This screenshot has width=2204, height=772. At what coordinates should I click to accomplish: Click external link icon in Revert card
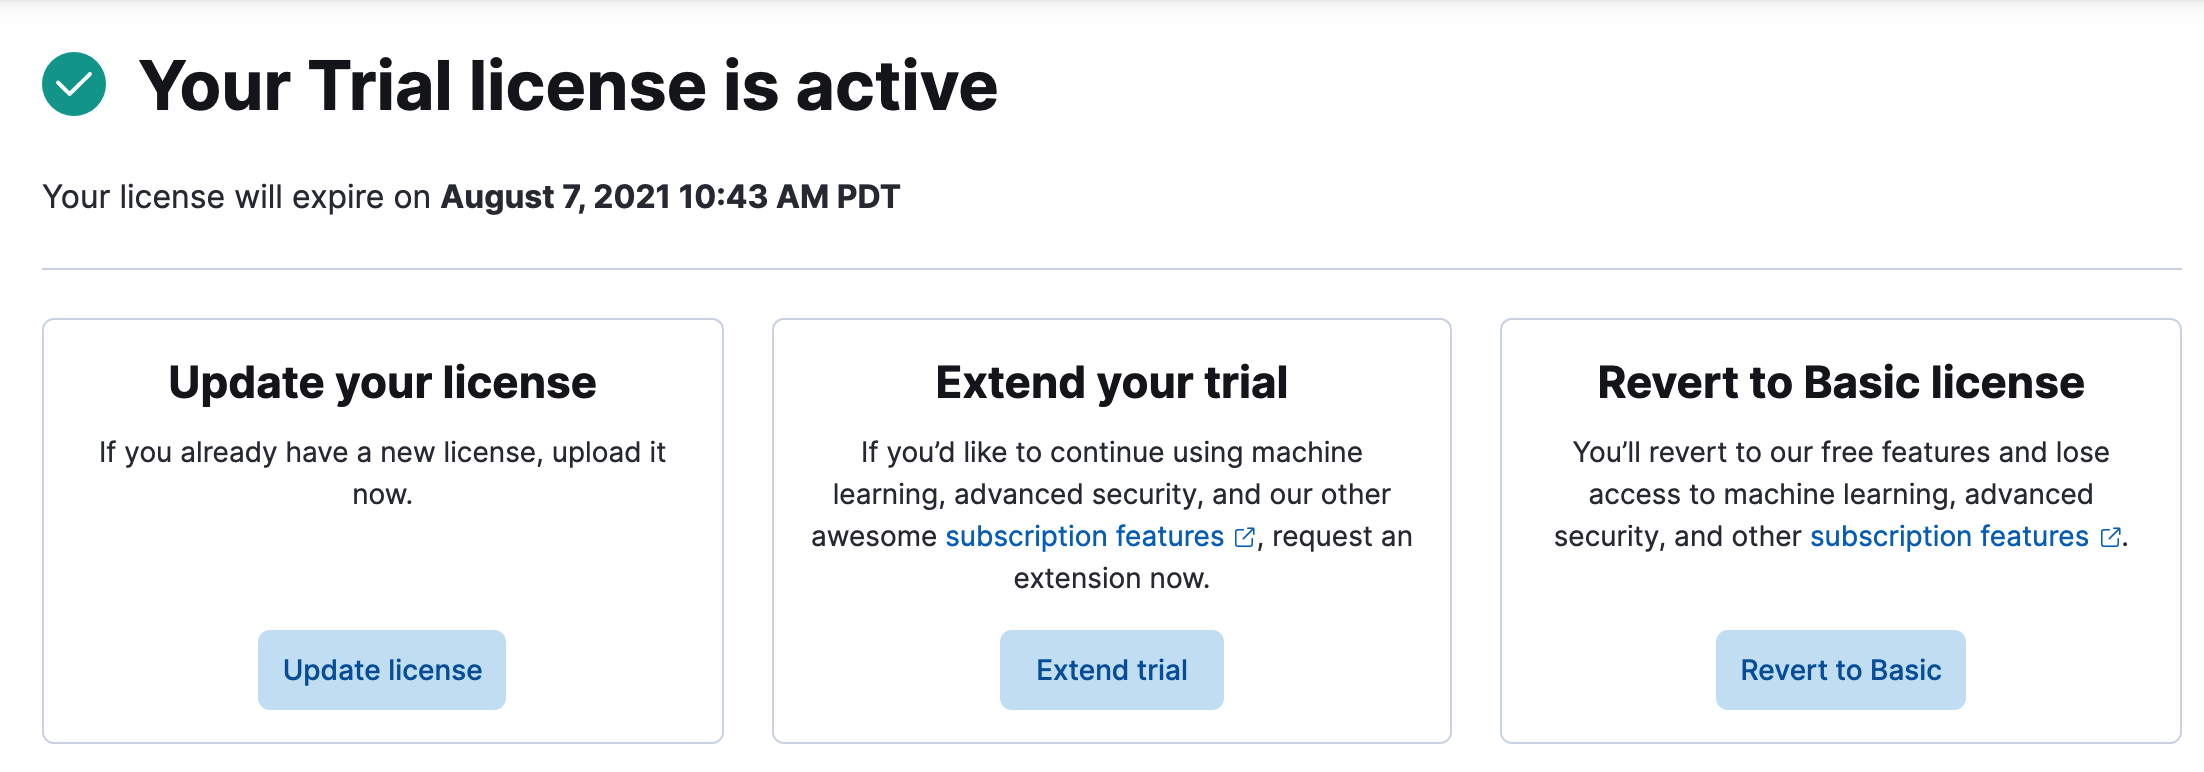click(x=2110, y=538)
